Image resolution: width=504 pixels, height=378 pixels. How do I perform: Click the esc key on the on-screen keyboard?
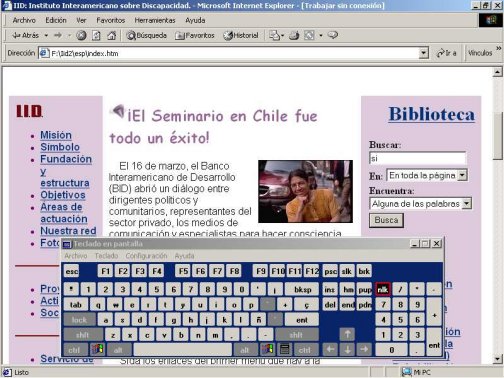pyautogui.click(x=71, y=271)
